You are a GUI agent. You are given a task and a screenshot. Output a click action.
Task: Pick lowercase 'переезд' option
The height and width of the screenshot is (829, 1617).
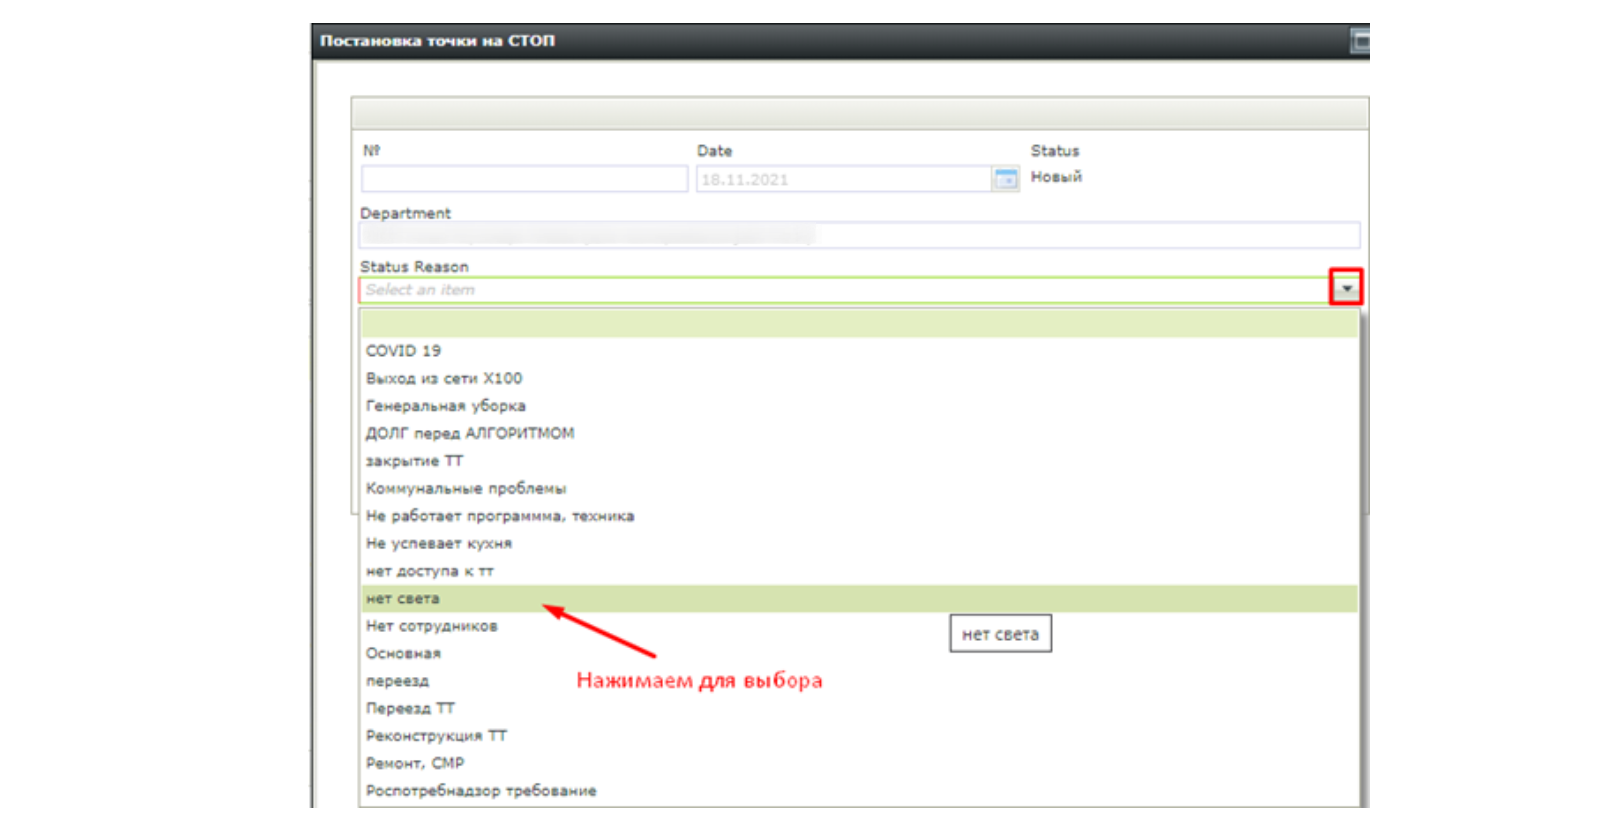click(859, 681)
